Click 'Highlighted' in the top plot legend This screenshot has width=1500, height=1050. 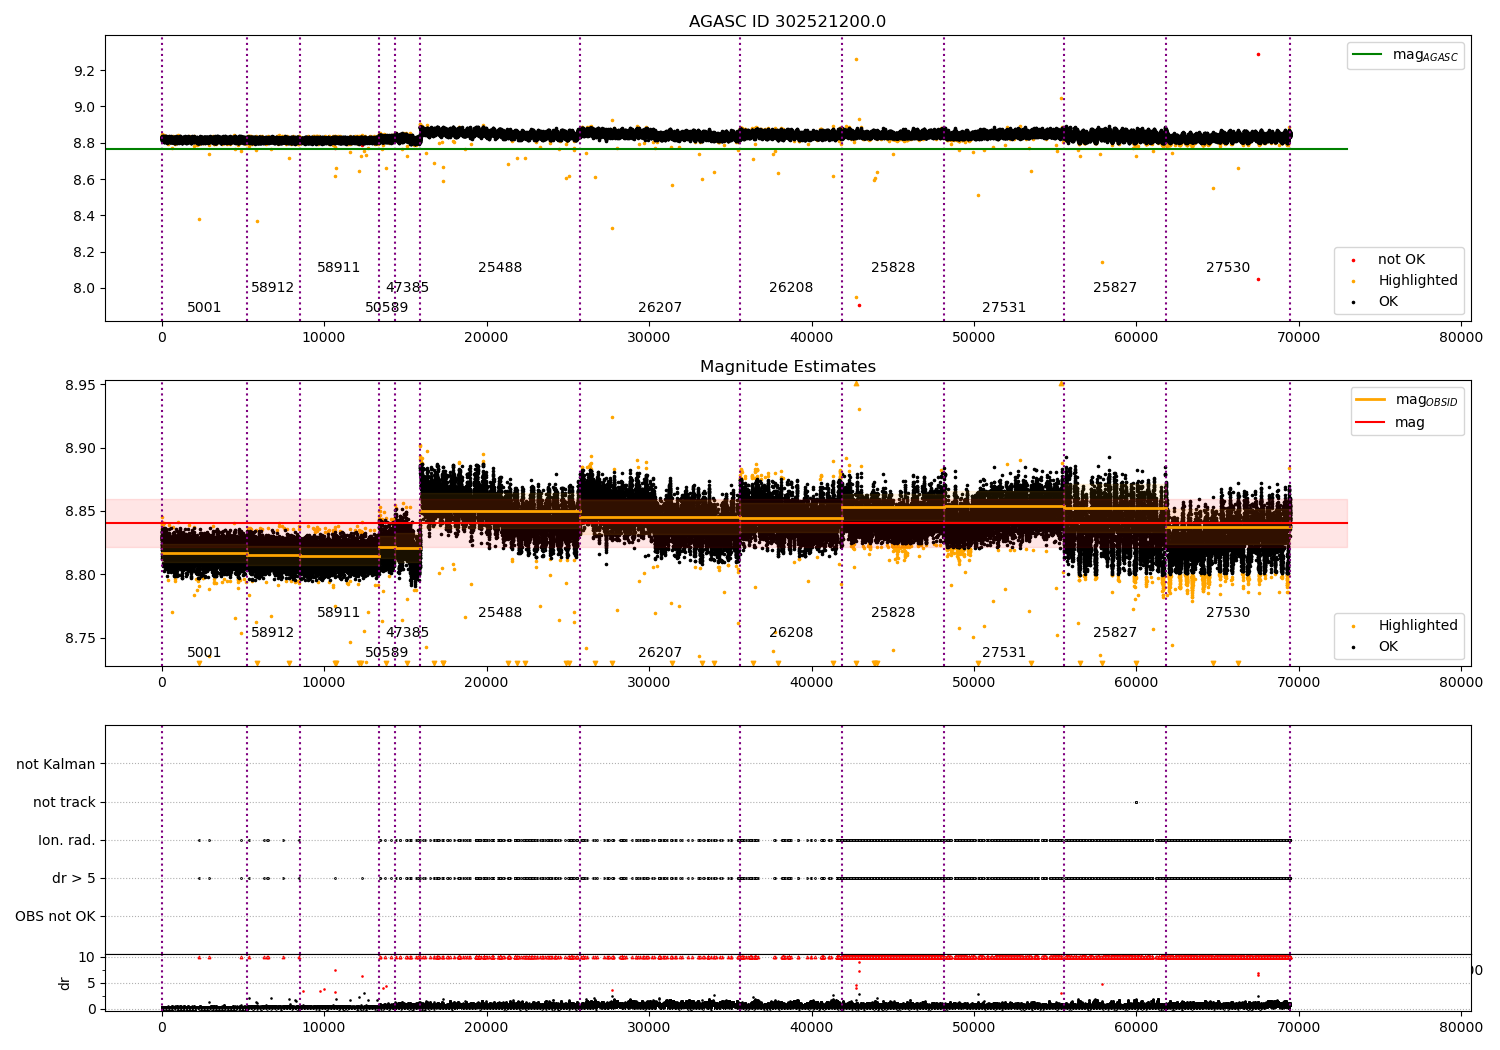coord(1417,281)
